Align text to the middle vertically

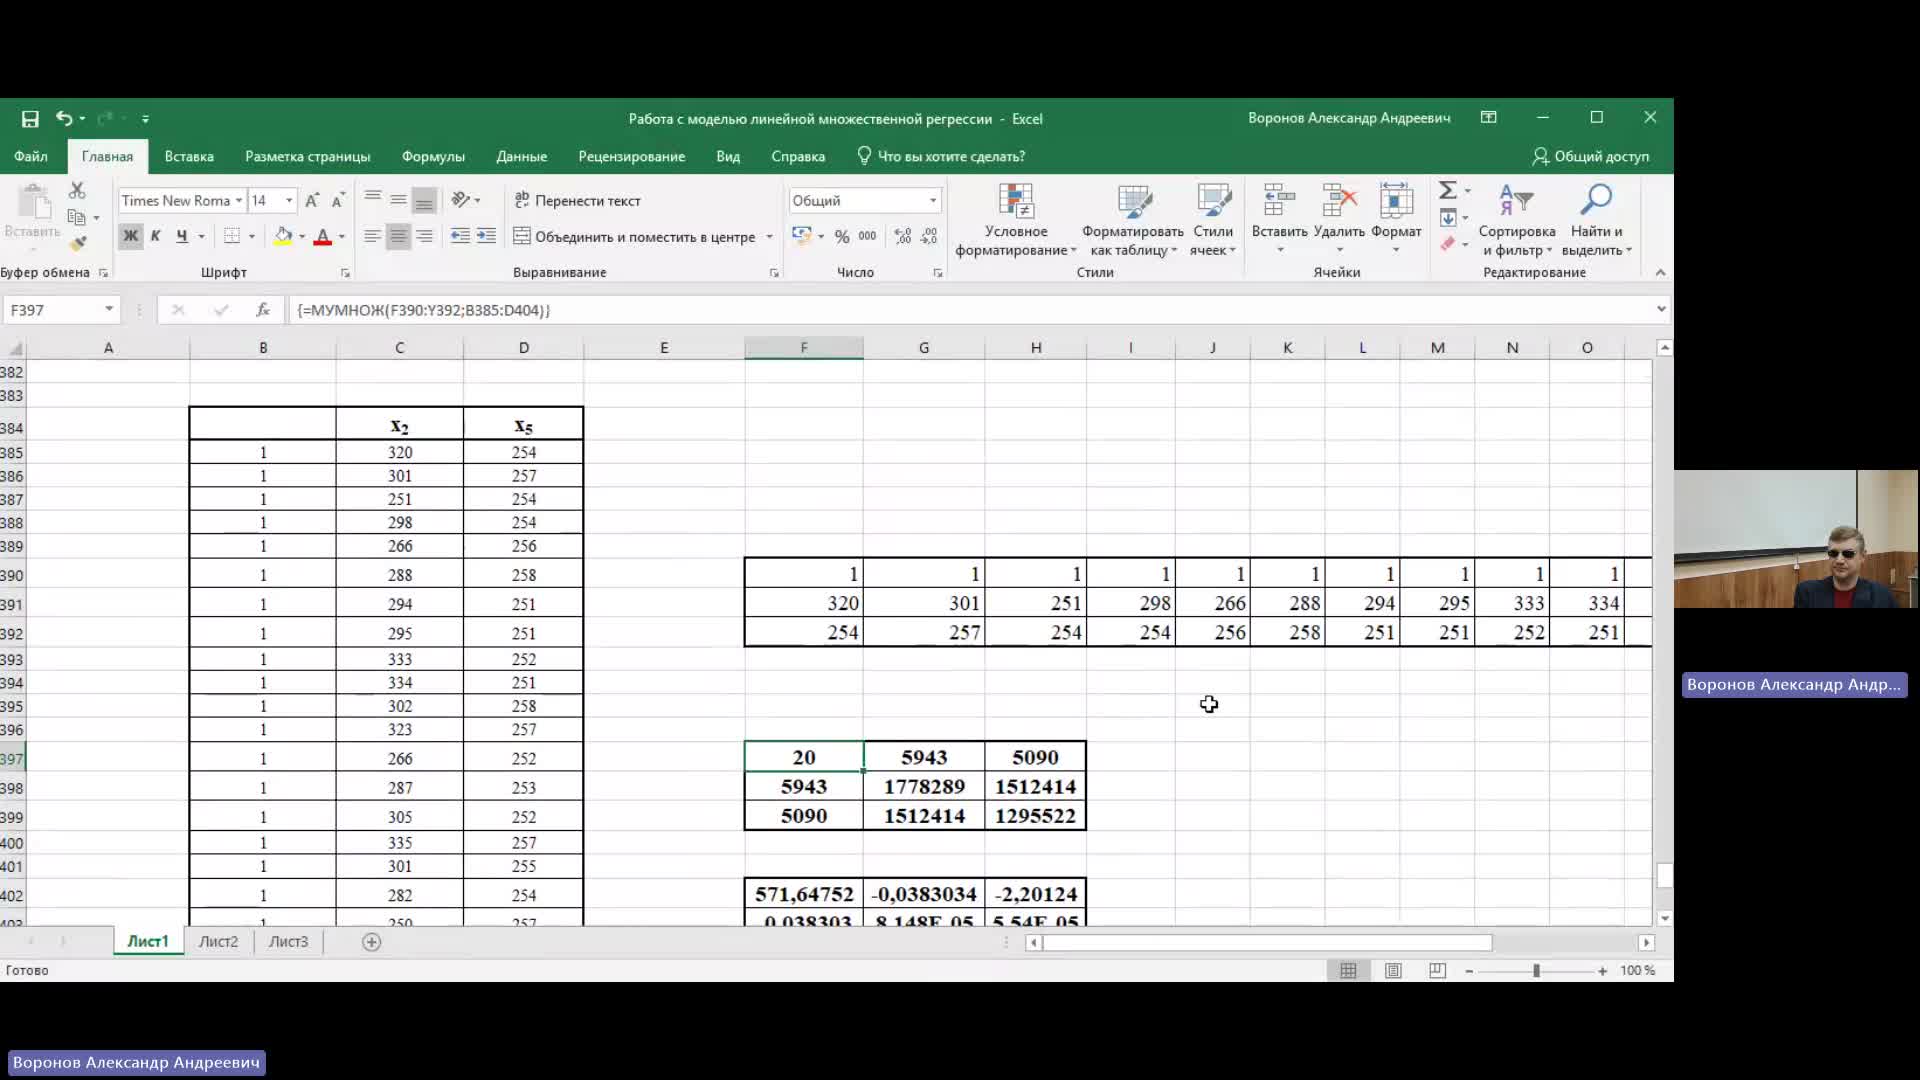398,200
